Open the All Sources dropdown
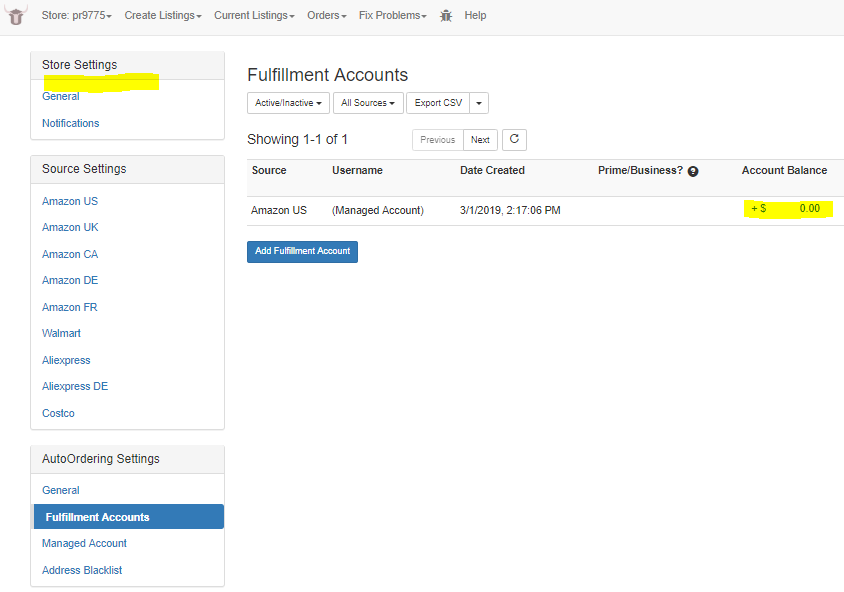 (x=368, y=103)
